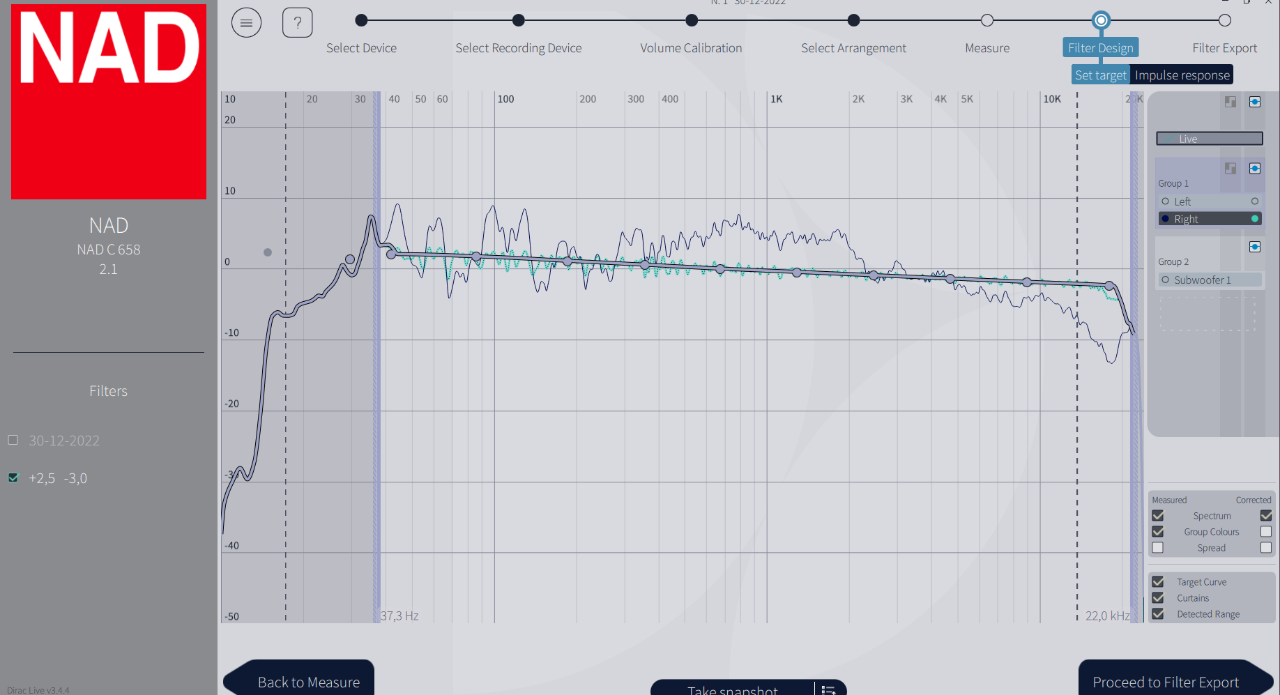Disable the Curtains checkbox

coord(1158,597)
